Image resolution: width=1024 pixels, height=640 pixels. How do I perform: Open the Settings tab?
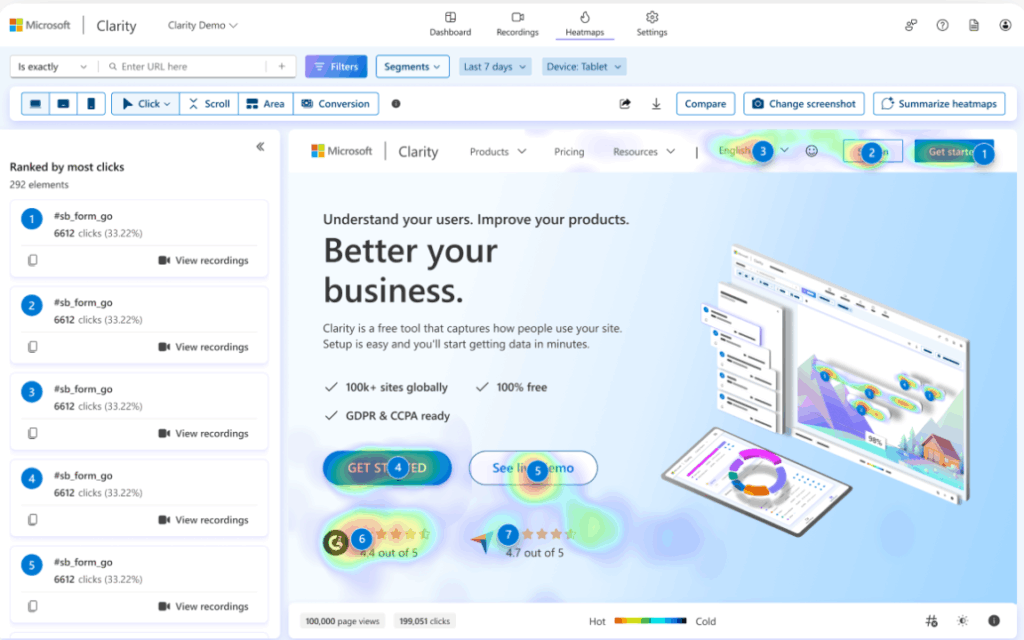[652, 24]
